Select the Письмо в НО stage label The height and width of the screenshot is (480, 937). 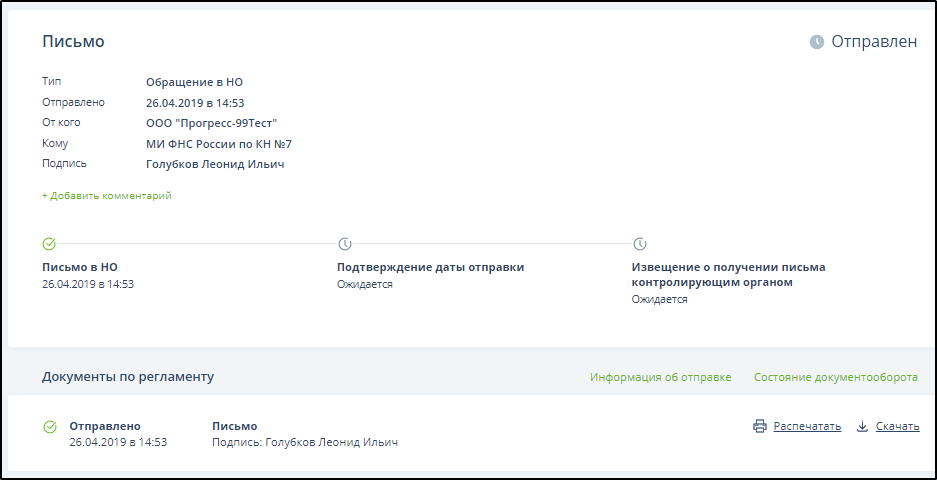pyautogui.click(x=80, y=267)
